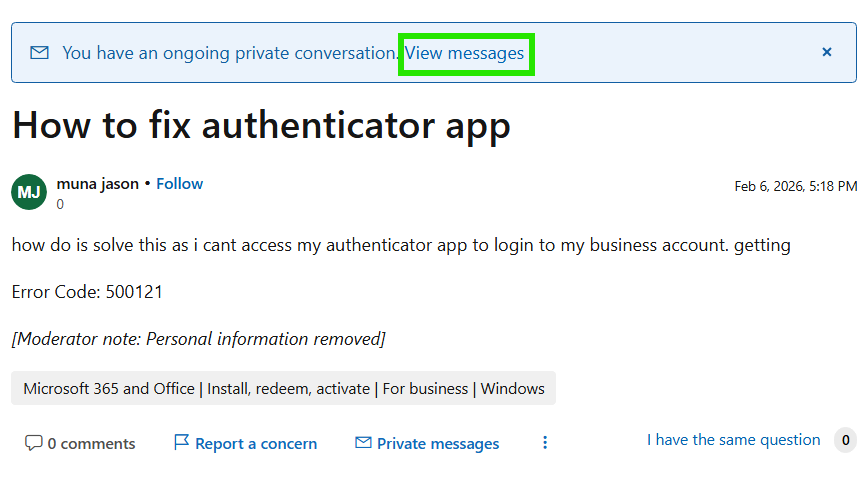The image size is (868, 478).
Task: Select the post date Feb 6, 2026
Action: (795, 186)
